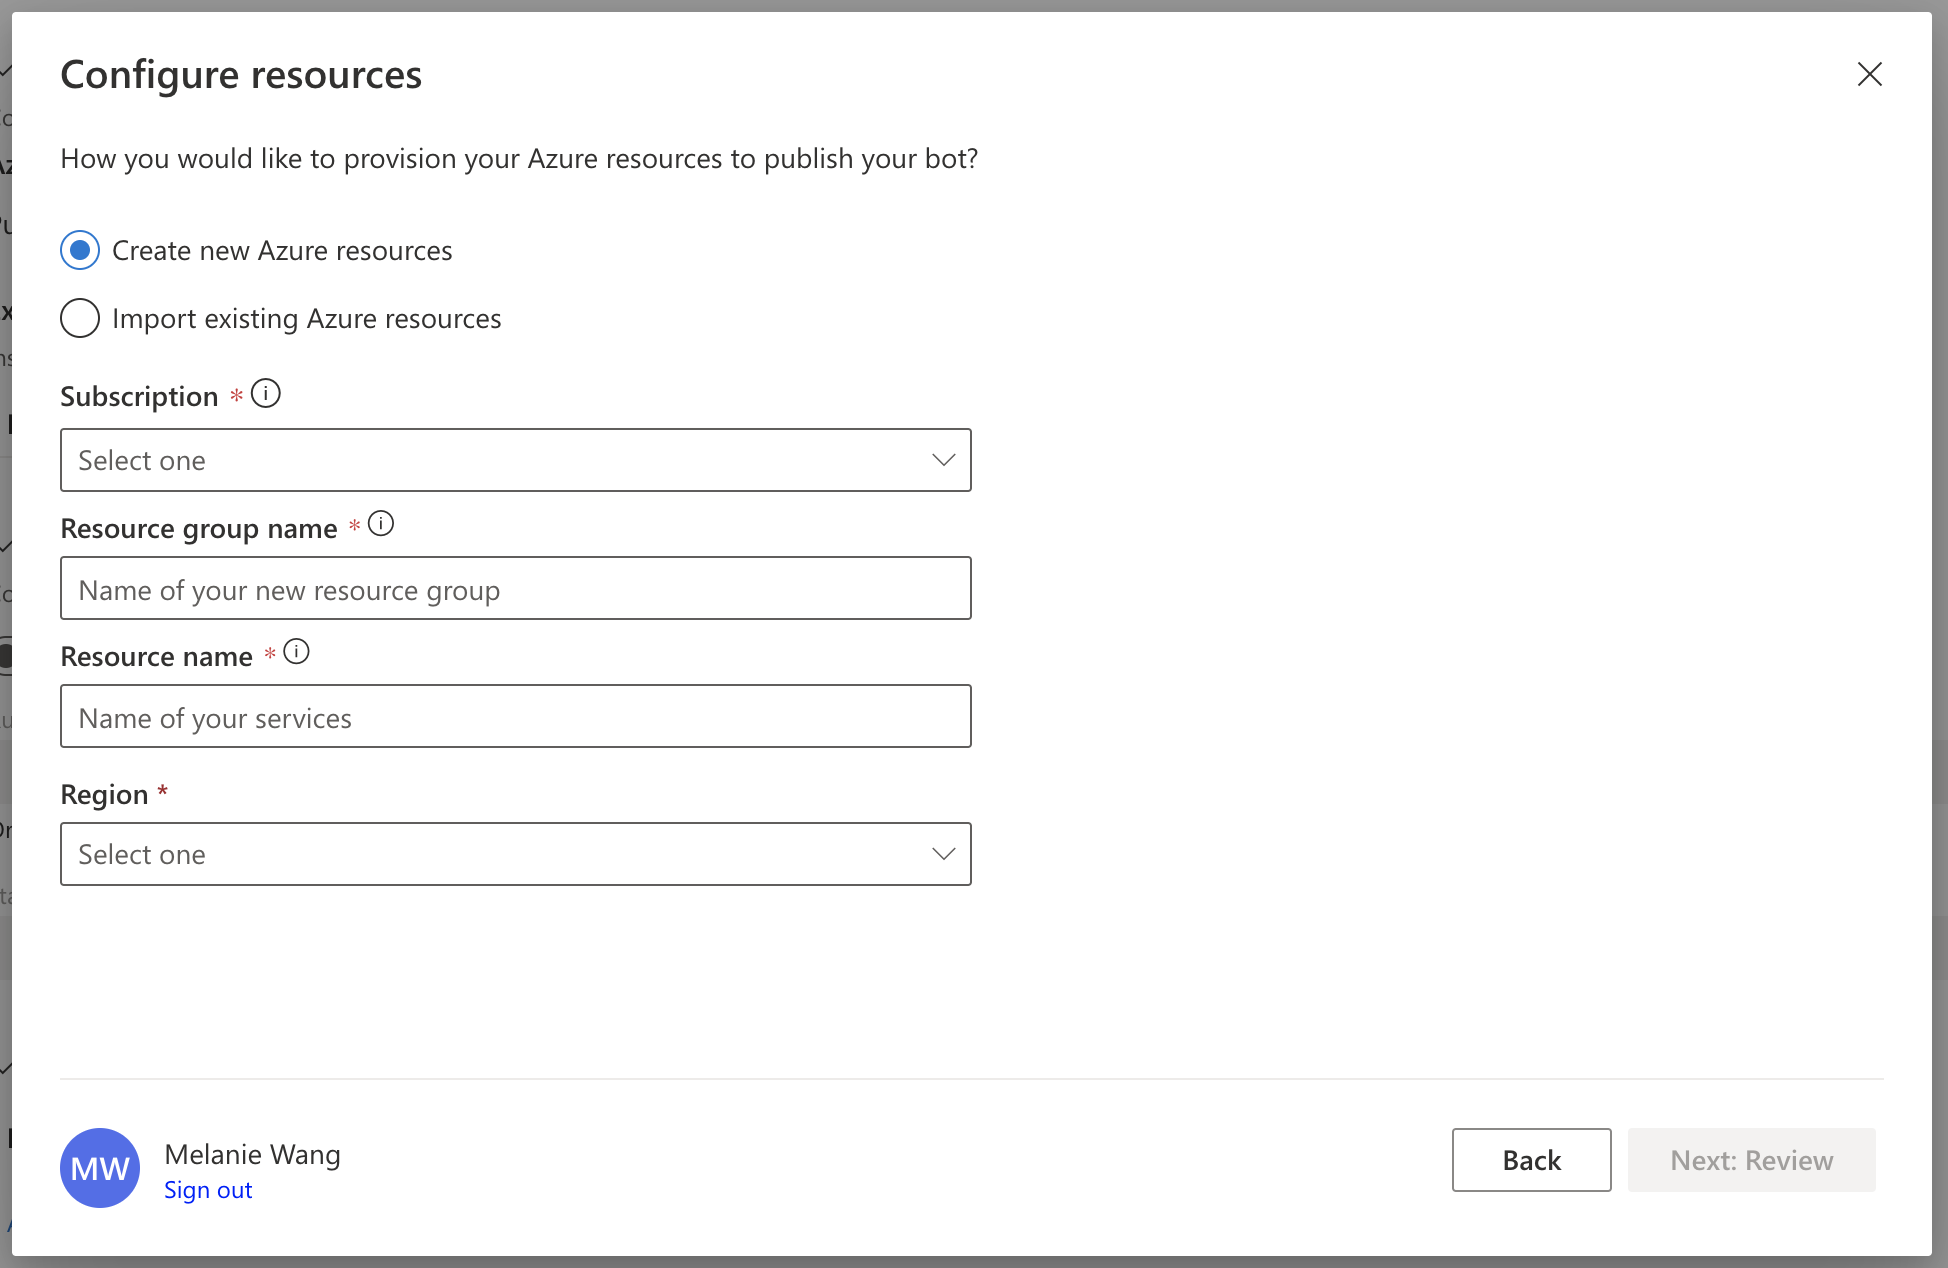Click the Subscription dropdown chevron arrow
Screen dimensions: 1948x1268
point(943,460)
